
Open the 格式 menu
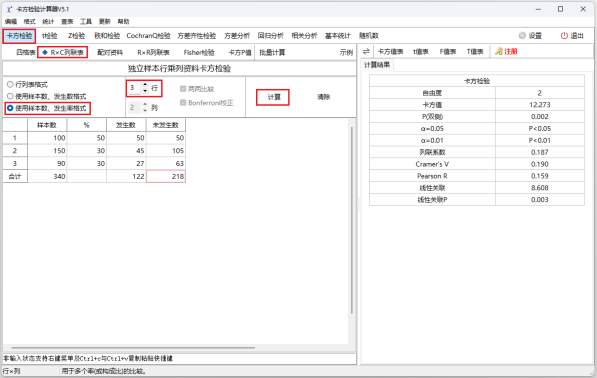tap(29, 22)
